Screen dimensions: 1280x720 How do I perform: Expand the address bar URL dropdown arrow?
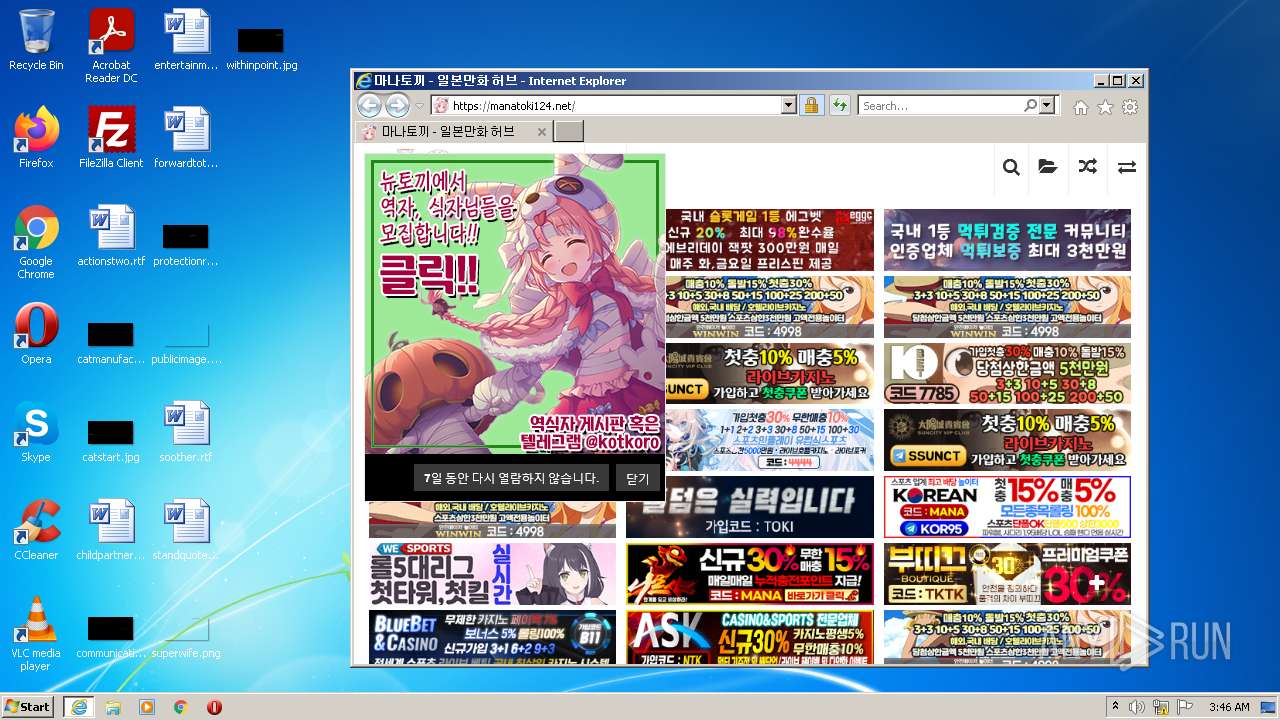click(788, 105)
